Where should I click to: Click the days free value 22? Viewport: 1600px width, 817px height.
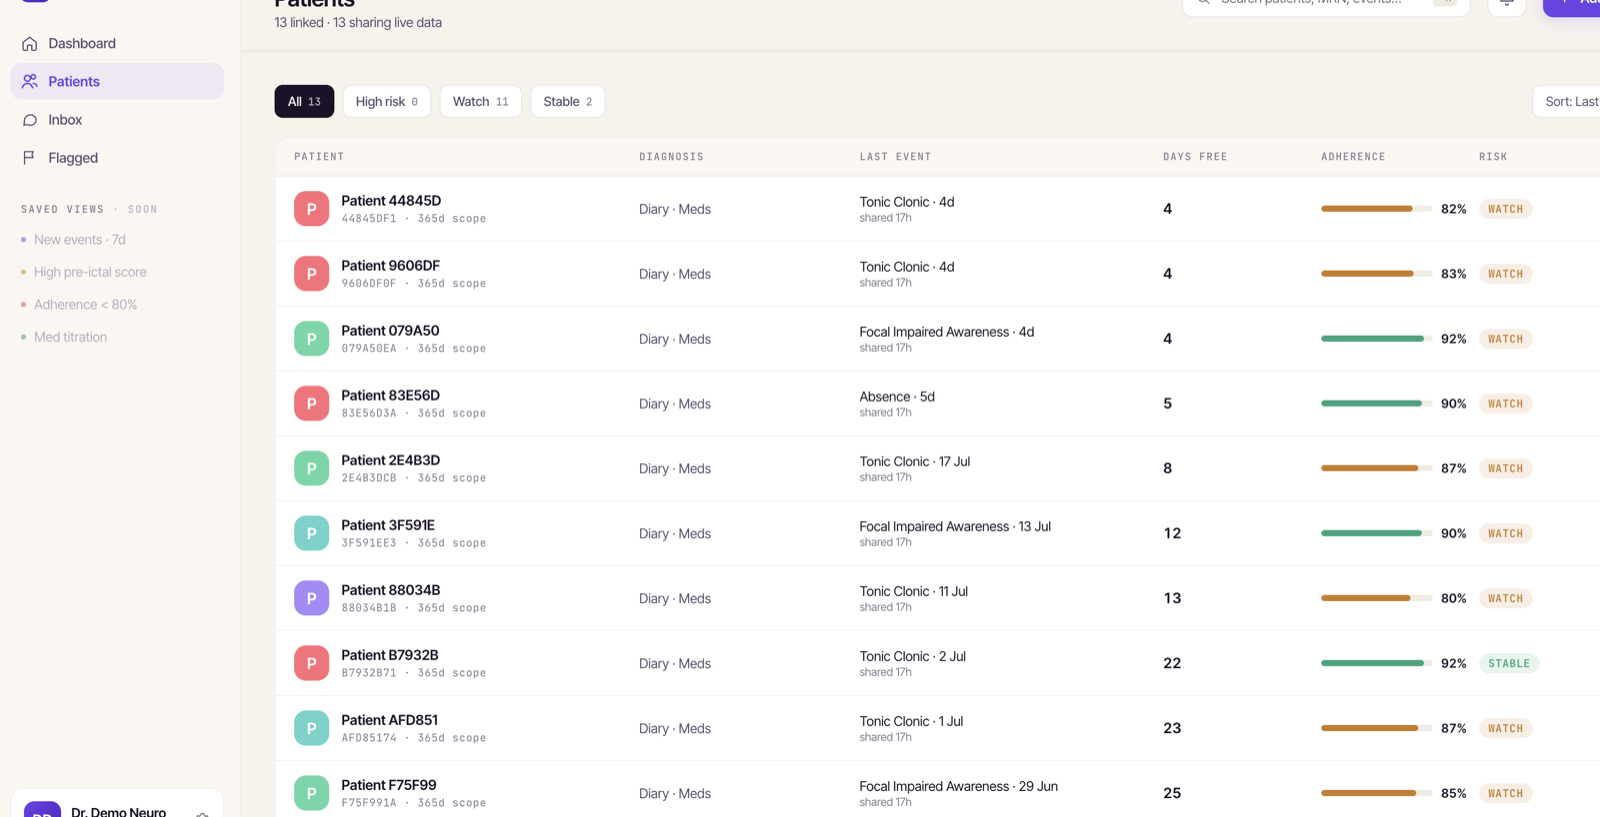[x=1172, y=664]
